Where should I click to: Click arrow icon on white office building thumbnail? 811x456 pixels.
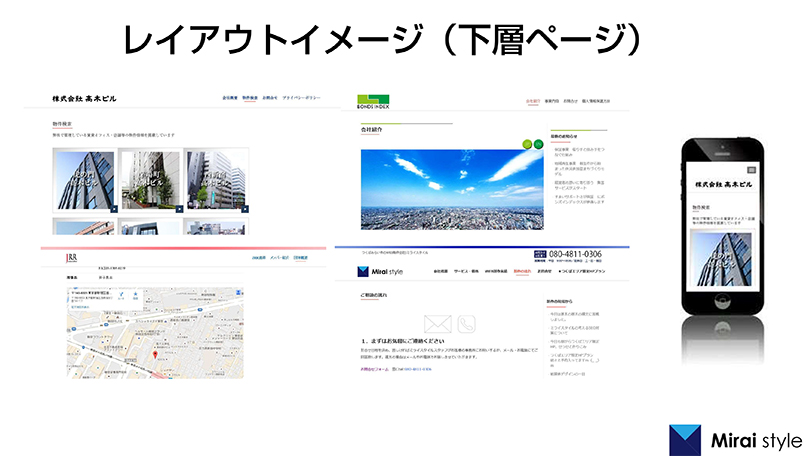click(x=245, y=209)
